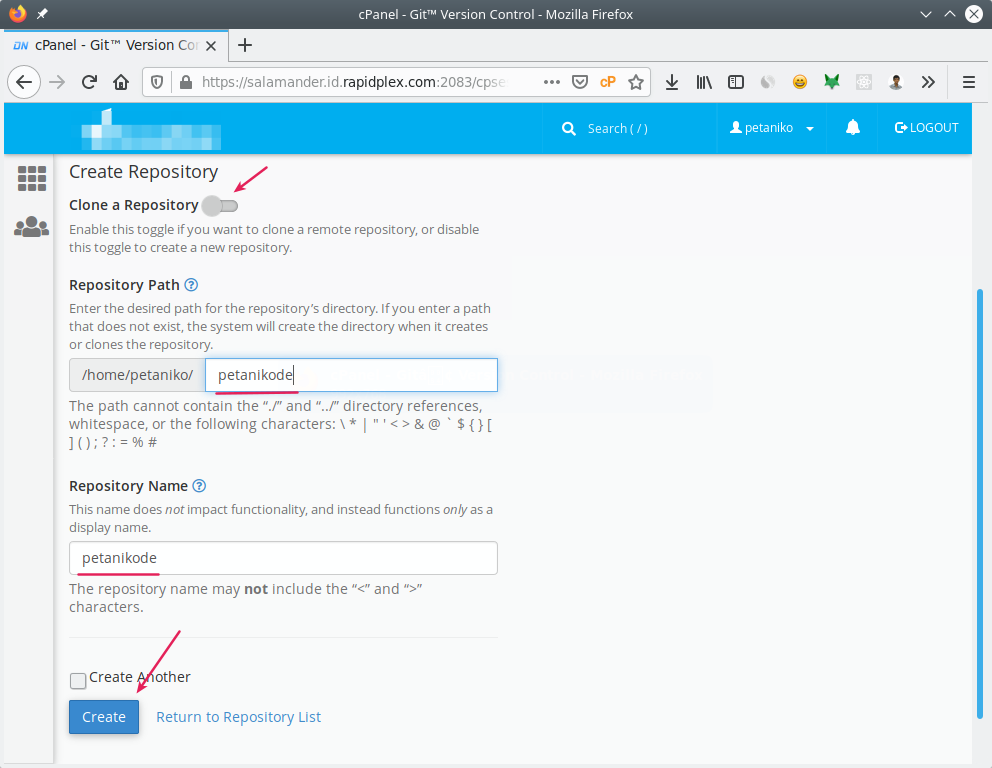Open the page actions ellipsis menu
992x768 pixels.
coord(551,82)
